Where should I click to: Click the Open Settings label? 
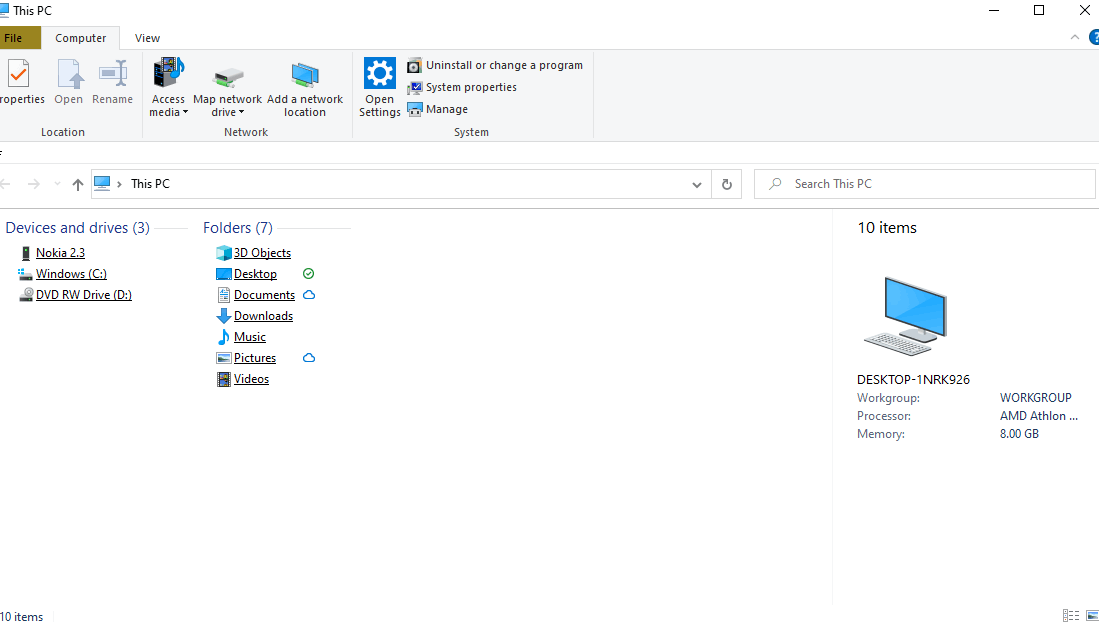tap(379, 106)
